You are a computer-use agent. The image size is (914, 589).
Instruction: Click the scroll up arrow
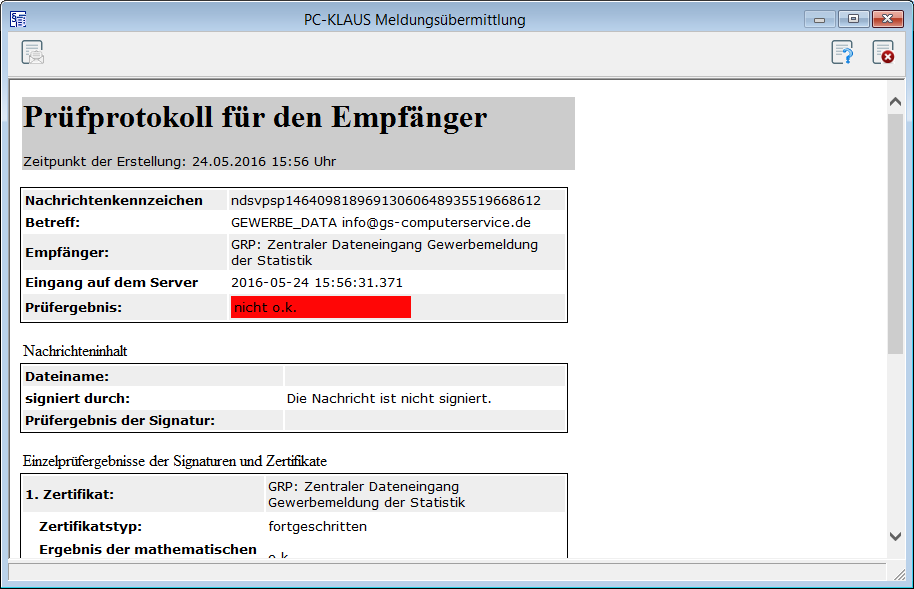click(895, 101)
